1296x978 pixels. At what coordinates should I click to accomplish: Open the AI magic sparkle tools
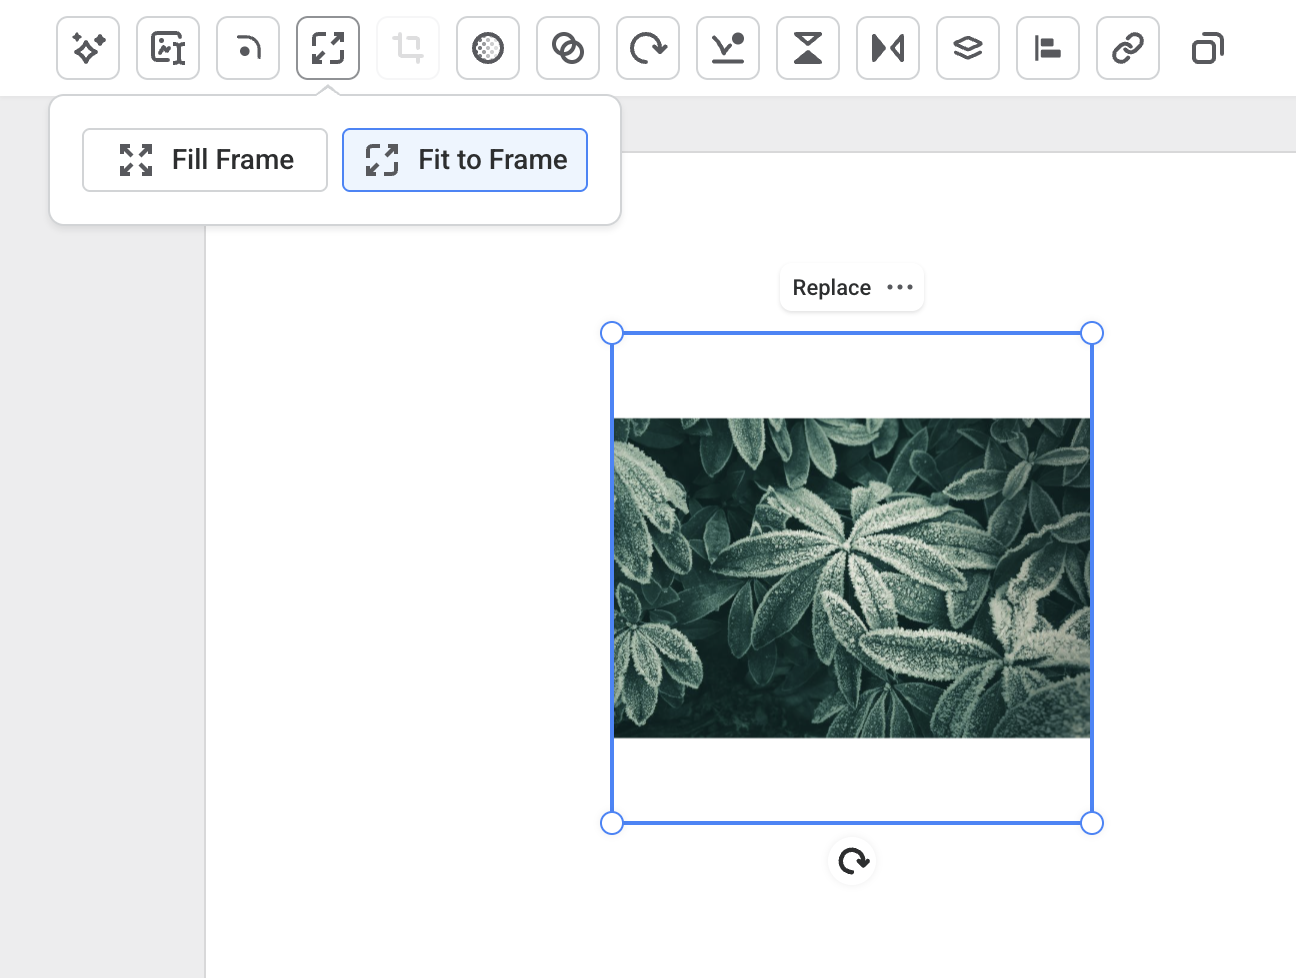(88, 48)
